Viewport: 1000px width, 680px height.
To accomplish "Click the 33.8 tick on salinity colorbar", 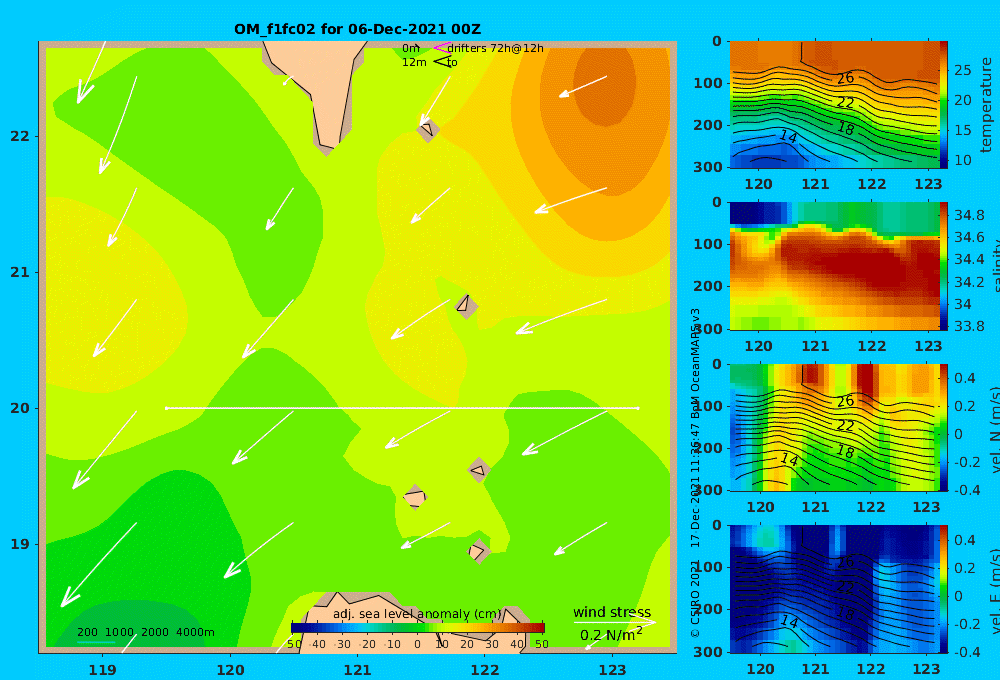I will coord(969,326).
